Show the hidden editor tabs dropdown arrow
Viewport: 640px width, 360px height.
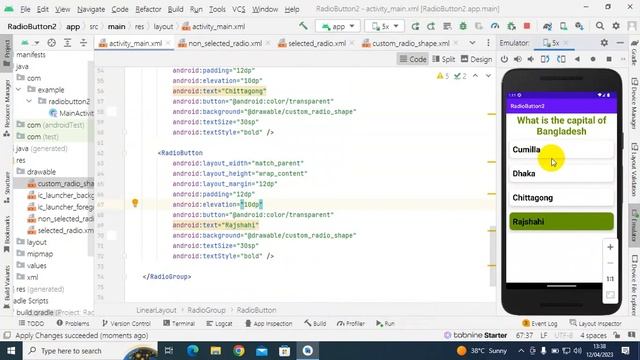pos(472,43)
